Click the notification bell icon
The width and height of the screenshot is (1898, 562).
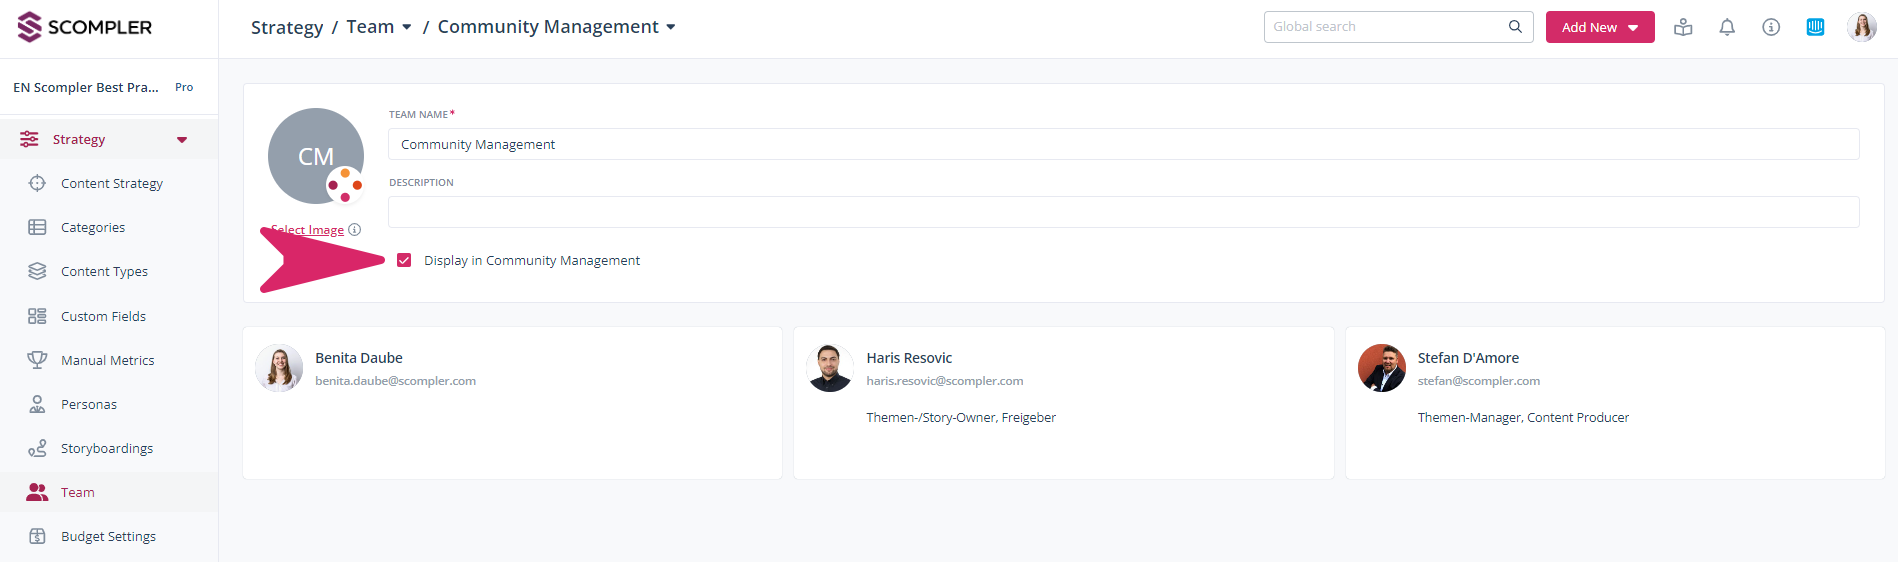click(1727, 27)
